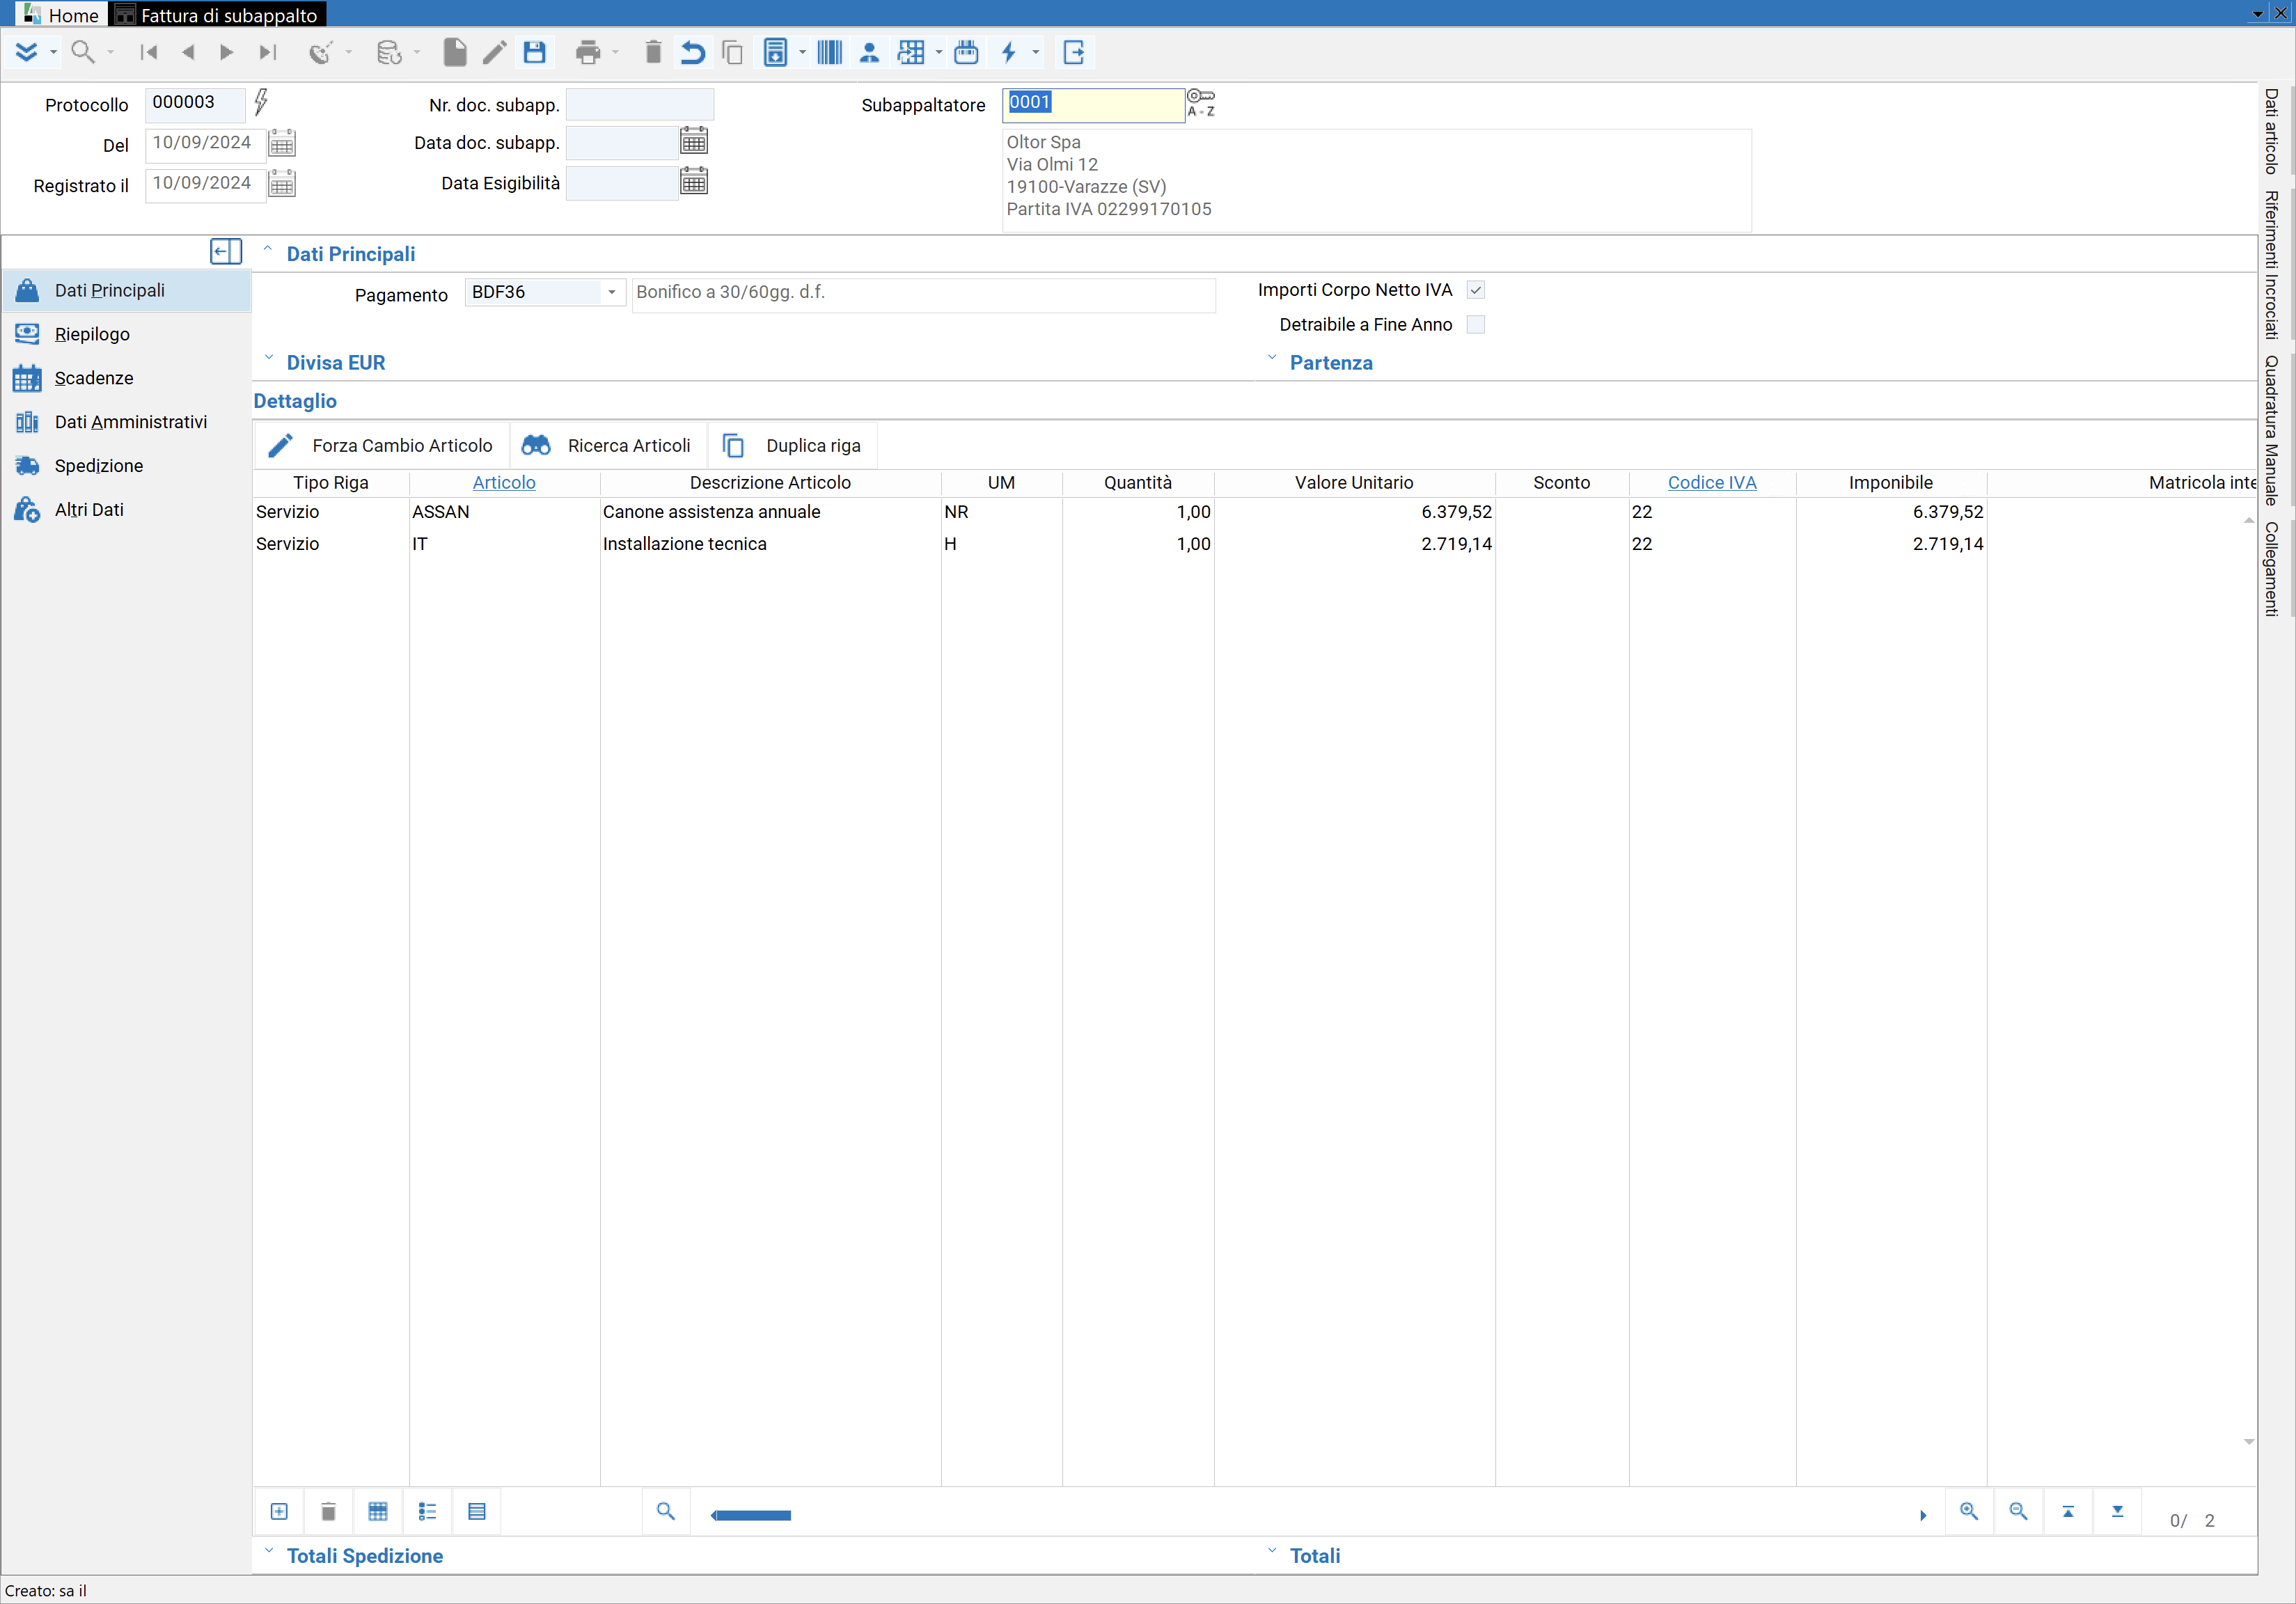This screenshot has width=2296, height=1604.
Task: Go to next record arrow
Action: 227,52
